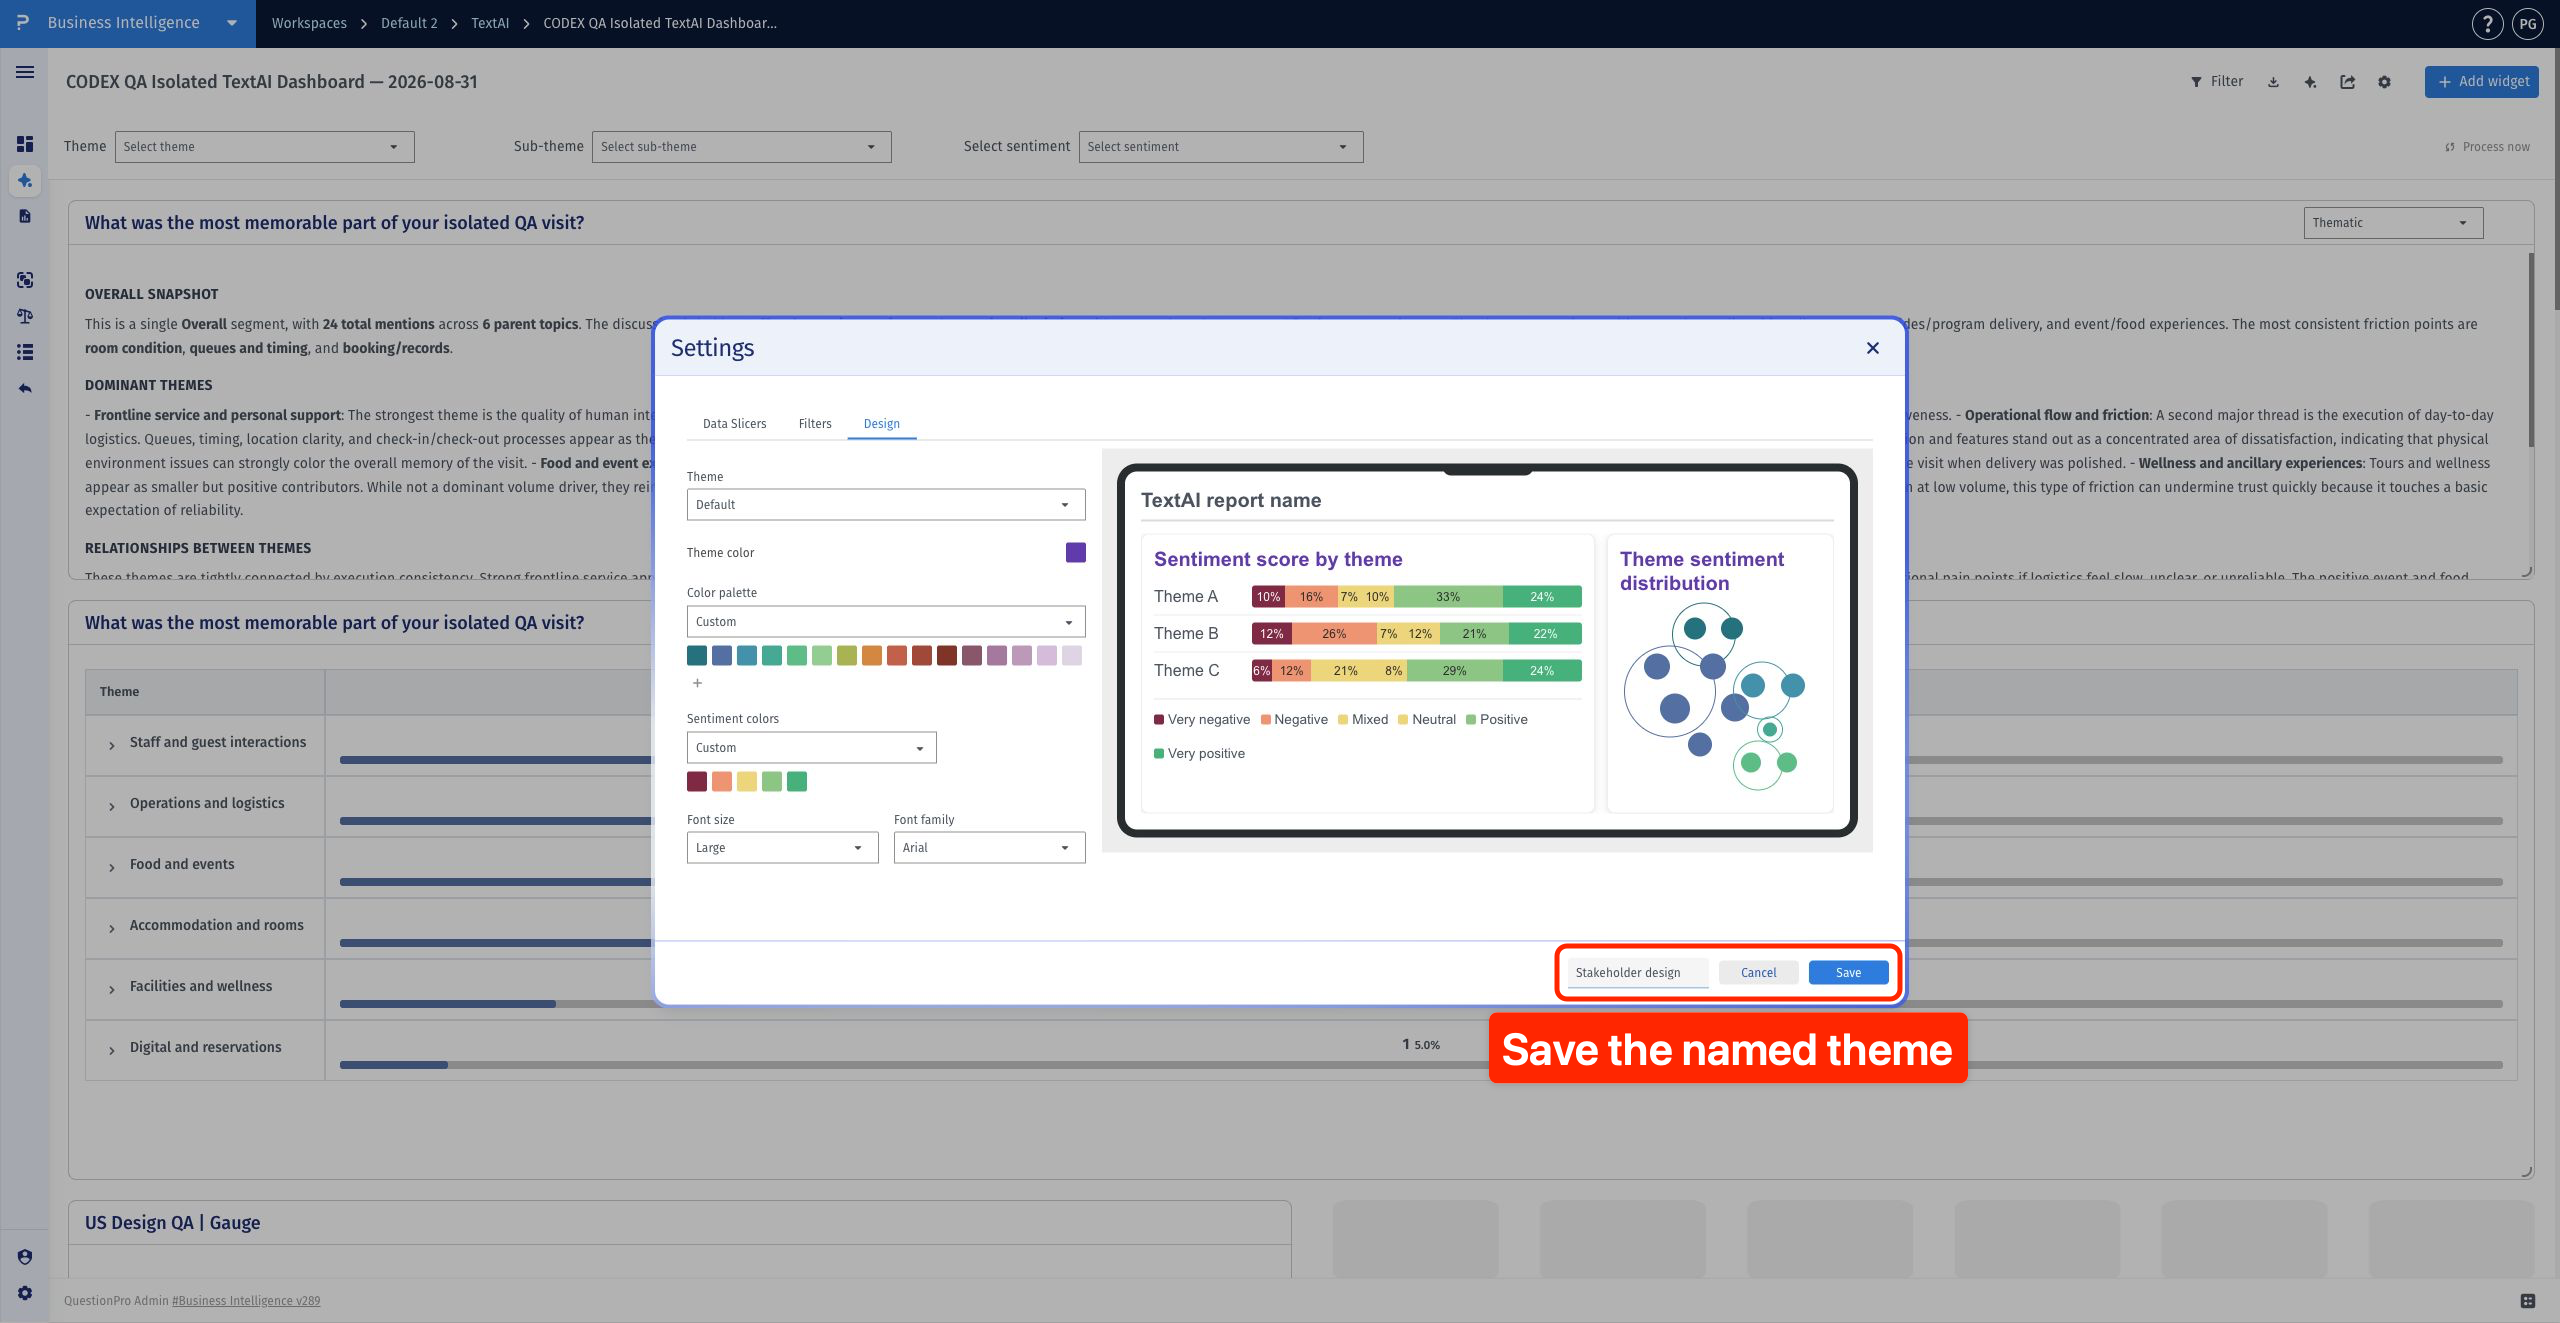The width and height of the screenshot is (2560, 1323).
Task: Click the Add widget button
Action: pyautogui.click(x=2482, y=82)
